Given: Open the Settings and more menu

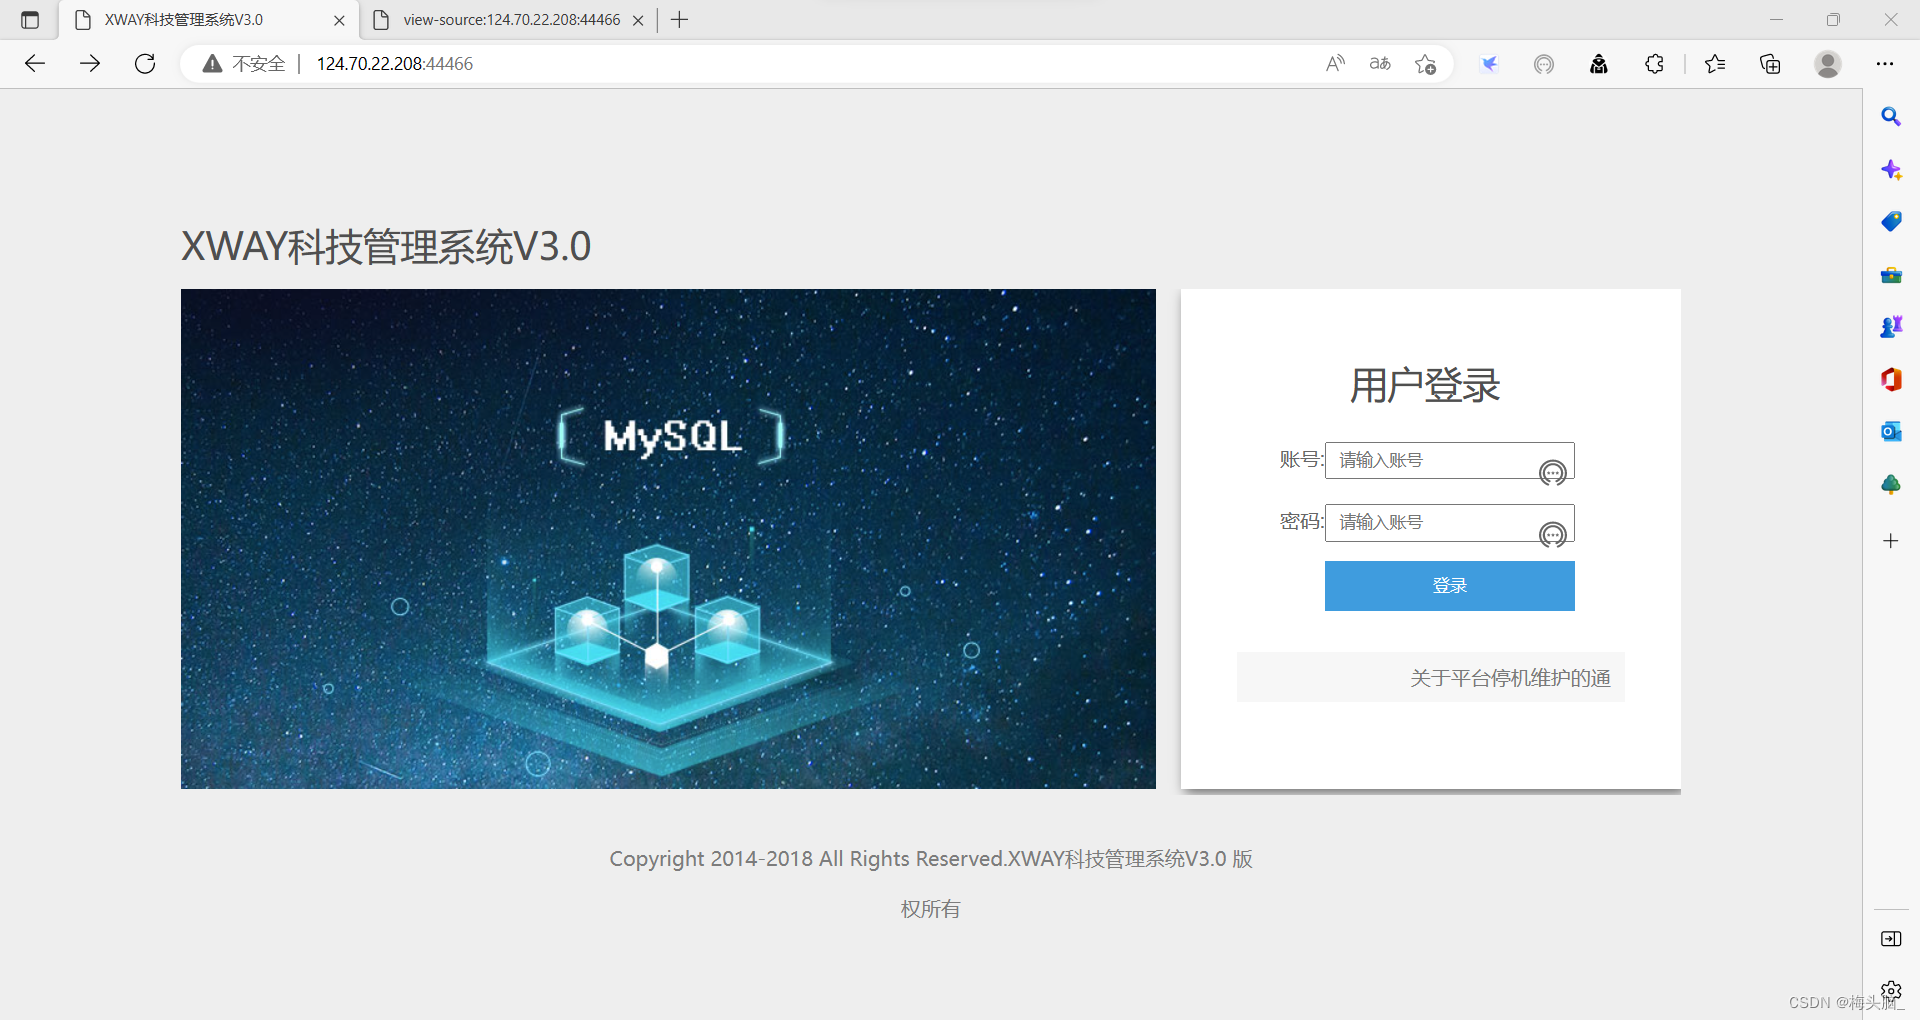Looking at the screenshot, I should pyautogui.click(x=1885, y=63).
